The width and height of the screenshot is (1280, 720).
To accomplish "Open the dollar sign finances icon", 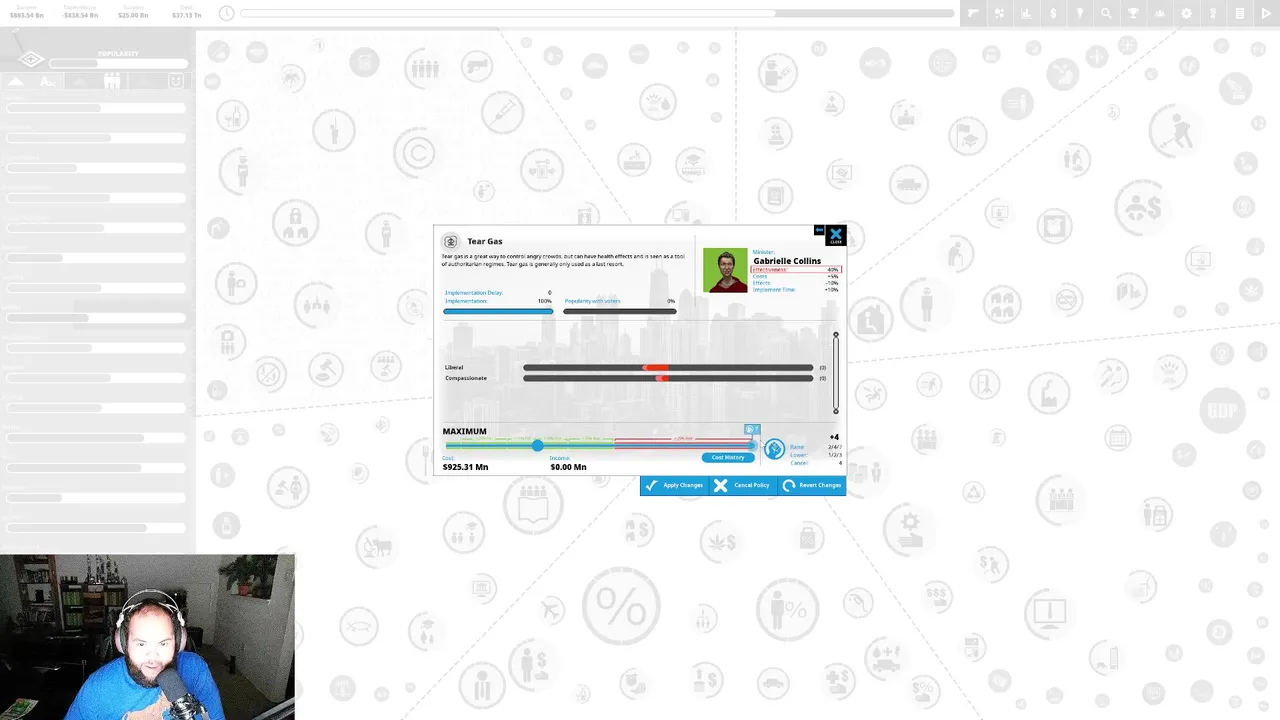I will click(x=1053, y=14).
